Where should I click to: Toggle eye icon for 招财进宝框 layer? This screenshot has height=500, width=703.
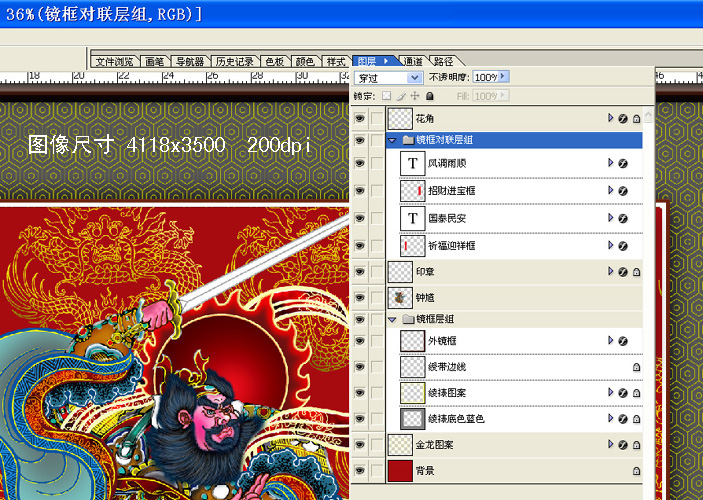[360, 191]
